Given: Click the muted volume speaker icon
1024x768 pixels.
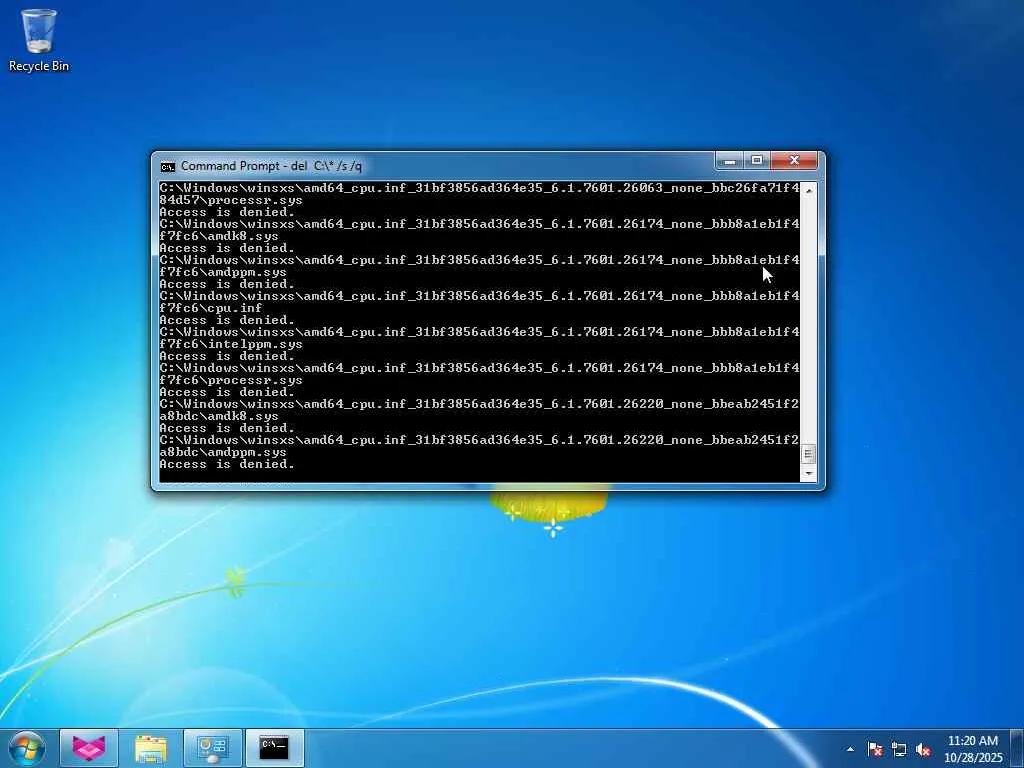Looking at the screenshot, I should click(923, 749).
